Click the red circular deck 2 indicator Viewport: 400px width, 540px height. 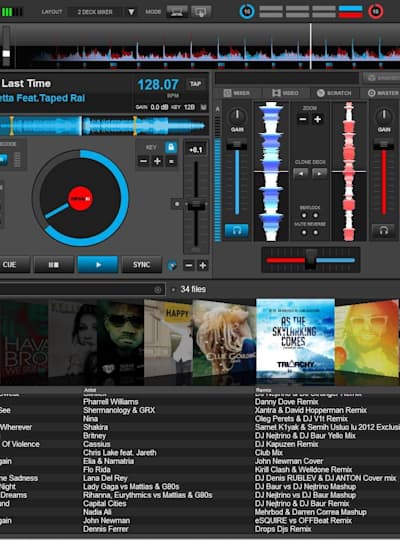coord(375,11)
